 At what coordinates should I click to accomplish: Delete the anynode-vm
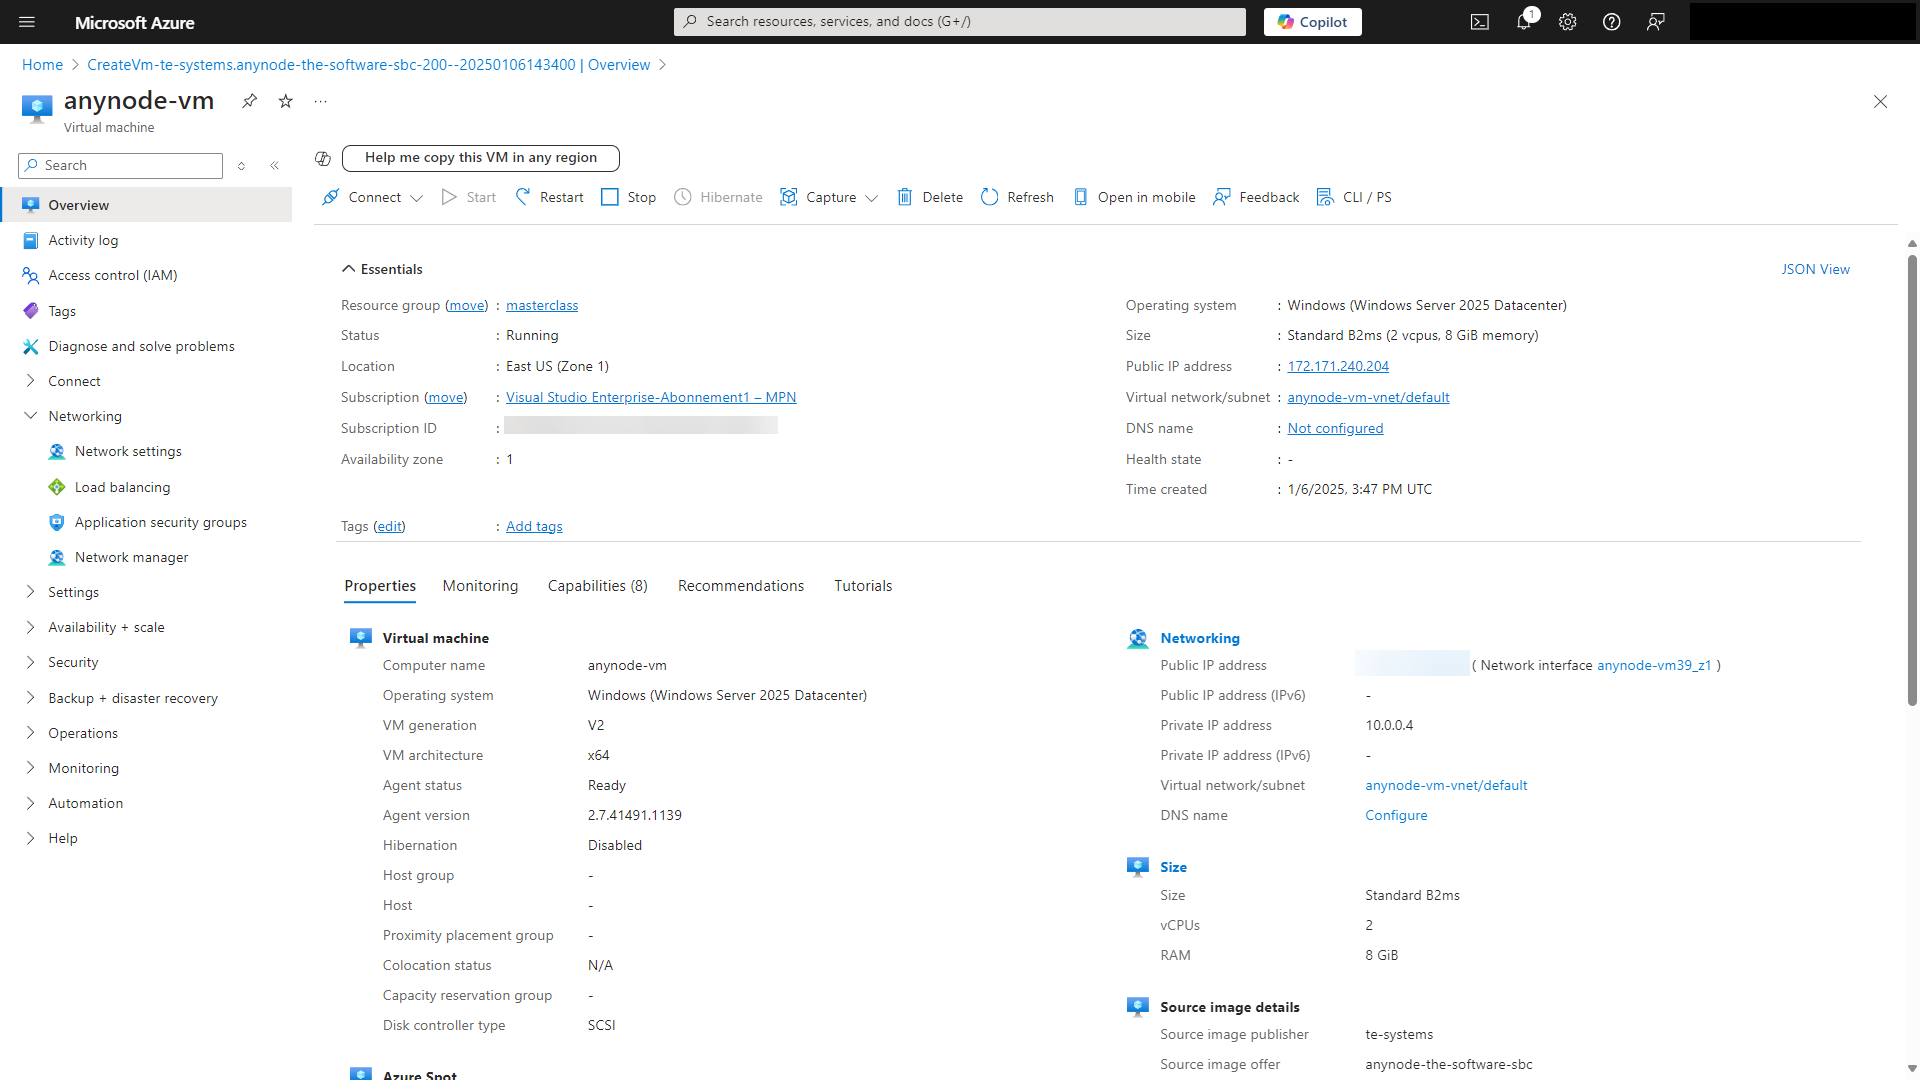coord(929,197)
